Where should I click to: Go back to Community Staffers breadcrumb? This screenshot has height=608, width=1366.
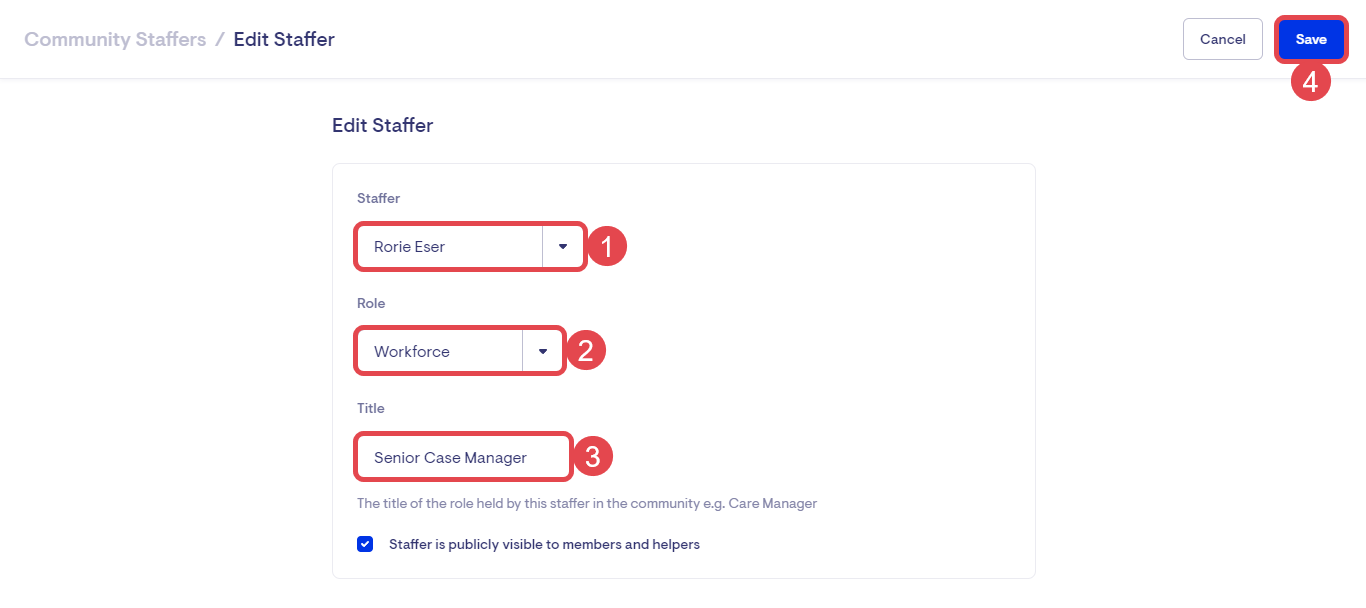pyautogui.click(x=115, y=39)
